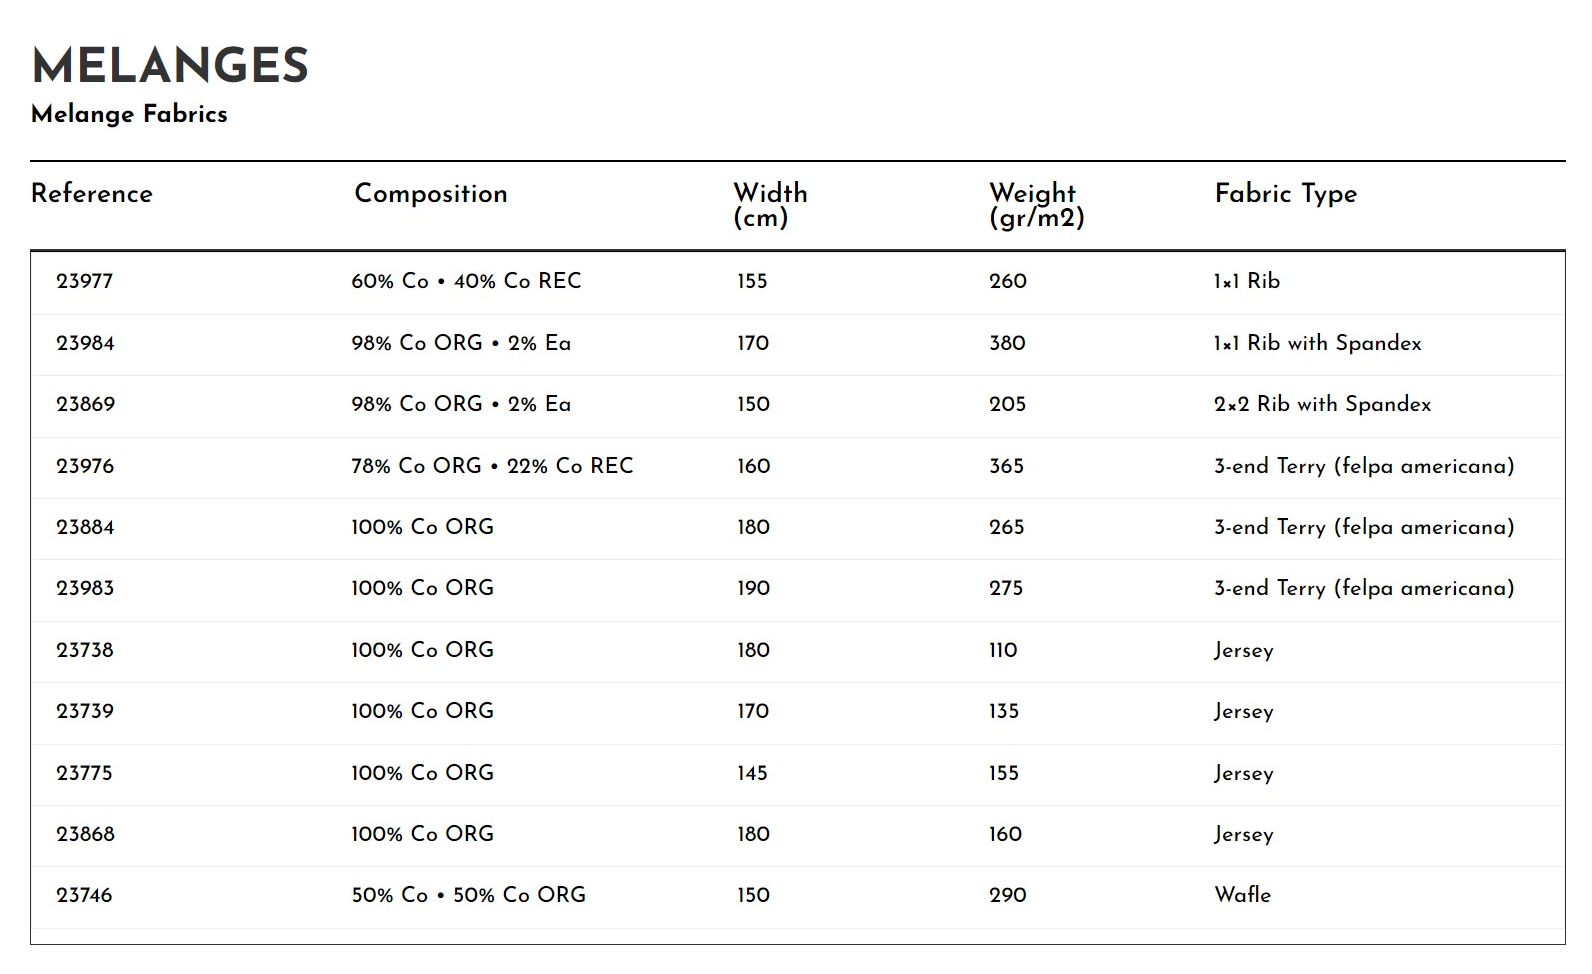The width and height of the screenshot is (1592, 974).
Task: Click the MELANGES page heading
Action: coord(170,66)
